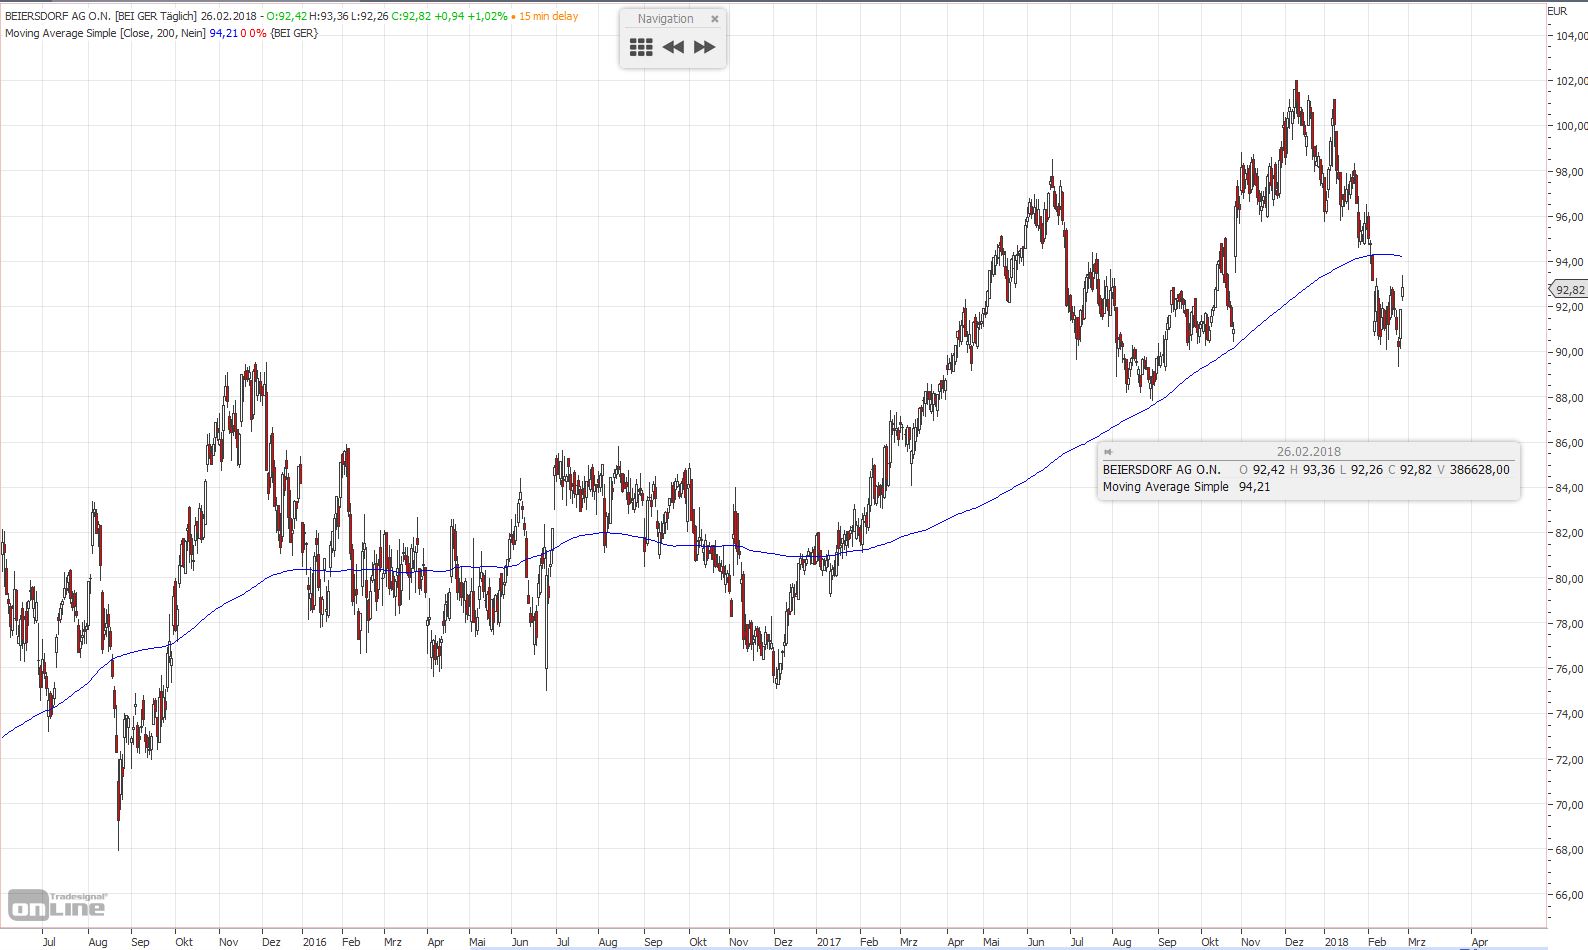The image size is (1588, 950).
Task: Click the 86,00 price axis label
Action: pos(1569,443)
